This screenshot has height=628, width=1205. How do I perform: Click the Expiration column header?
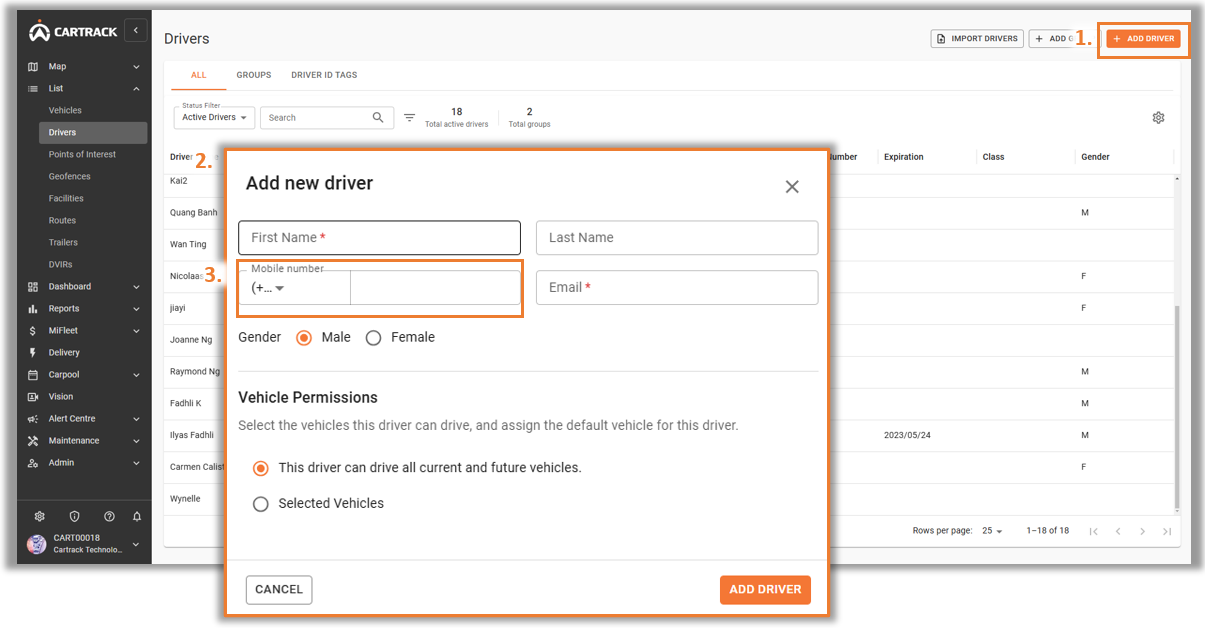[904, 157]
